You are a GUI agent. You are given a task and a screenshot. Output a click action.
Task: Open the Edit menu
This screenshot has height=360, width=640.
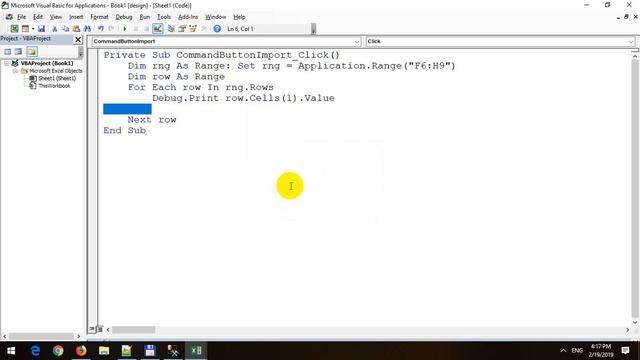38,17
